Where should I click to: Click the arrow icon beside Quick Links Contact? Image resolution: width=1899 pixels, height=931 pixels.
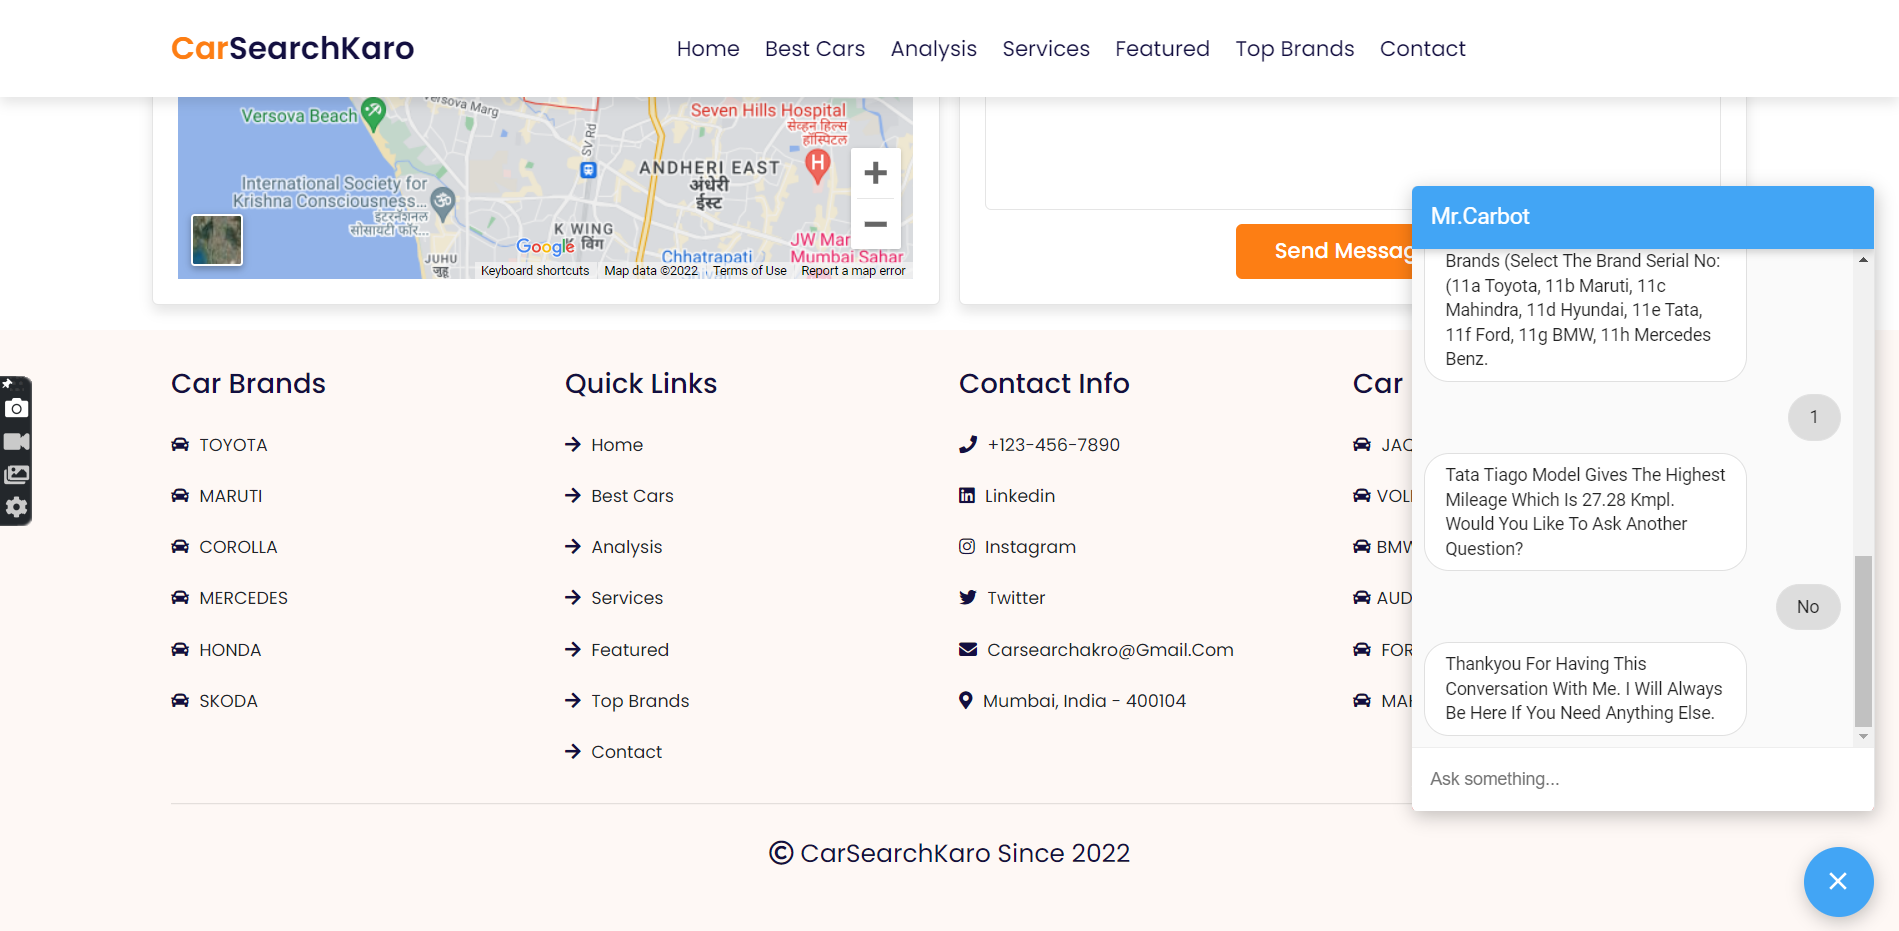[573, 751]
